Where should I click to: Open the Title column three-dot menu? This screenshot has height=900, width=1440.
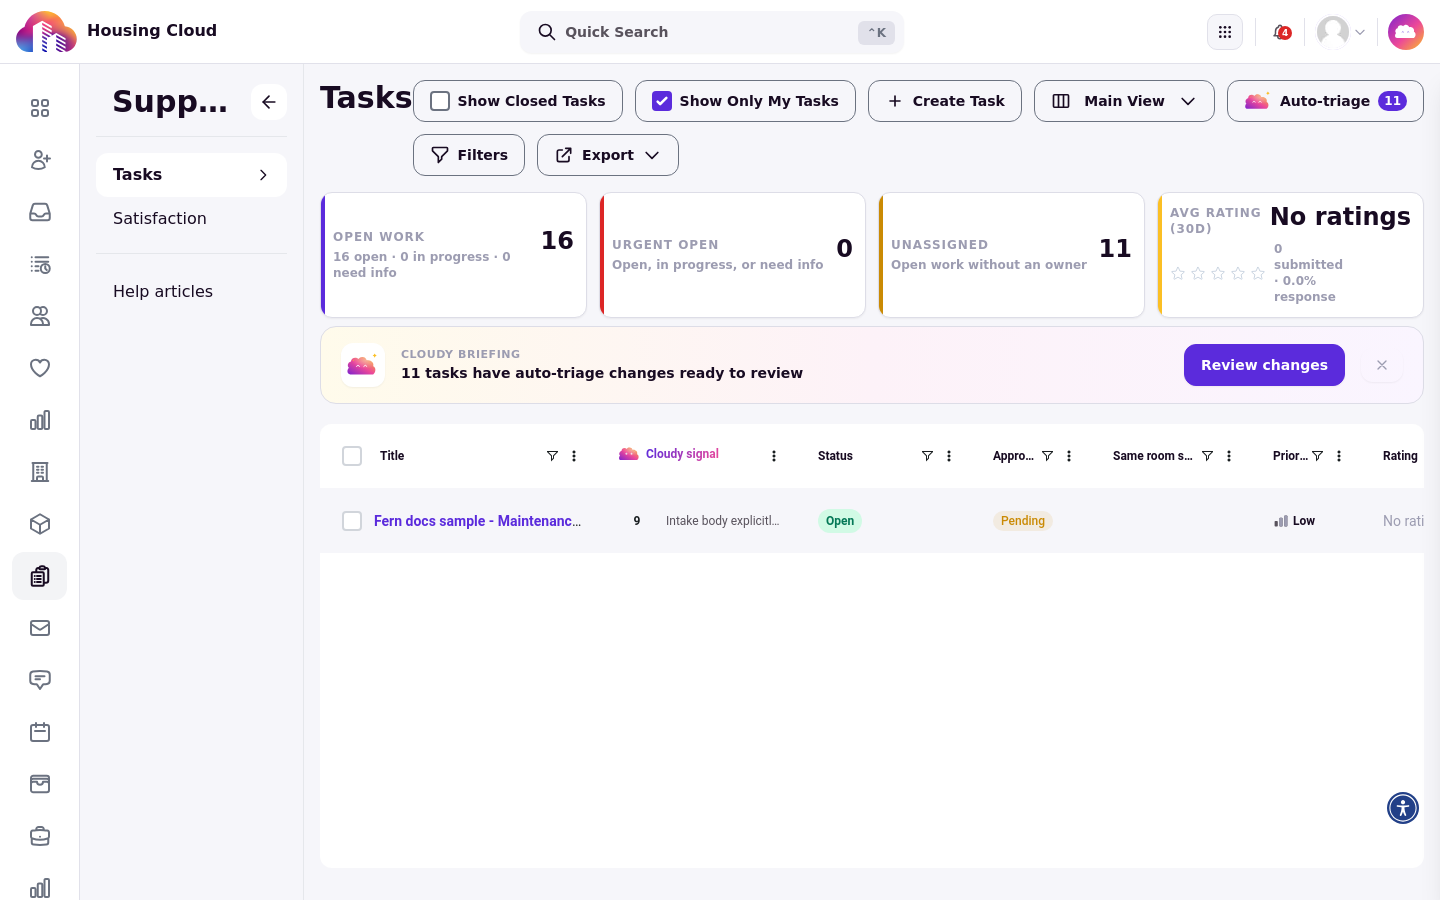tap(574, 456)
